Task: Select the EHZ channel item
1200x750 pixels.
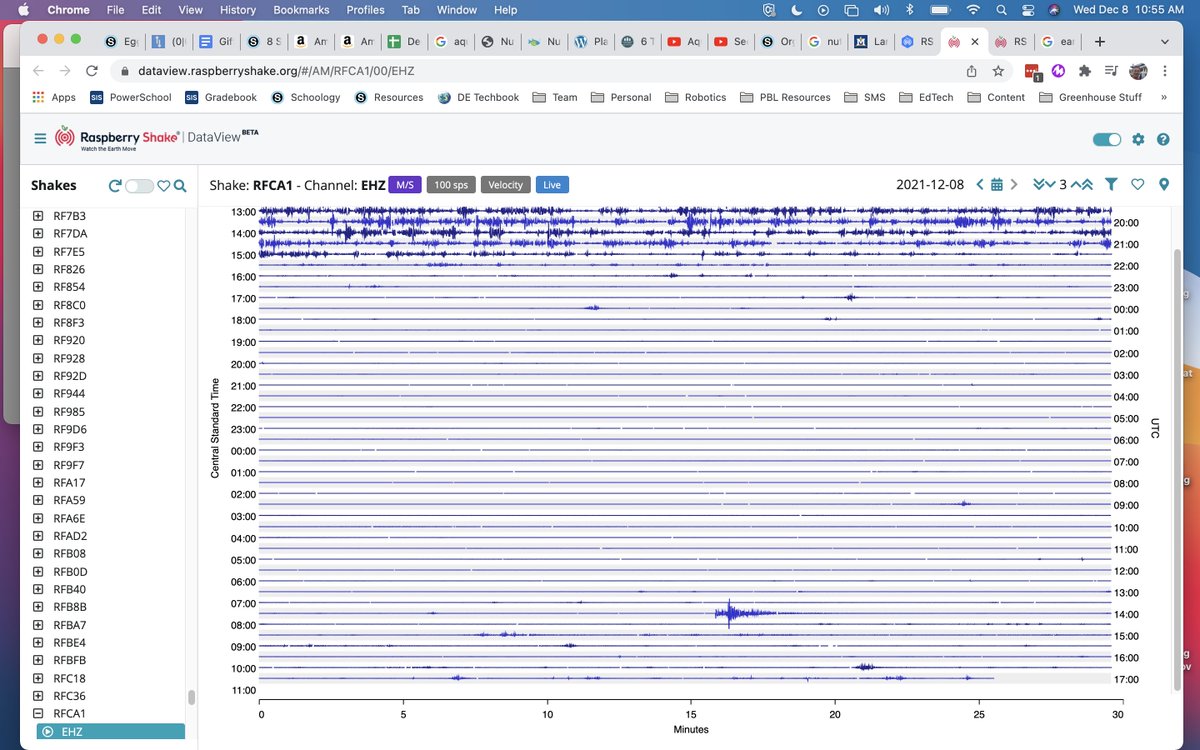Action: pos(110,732)
